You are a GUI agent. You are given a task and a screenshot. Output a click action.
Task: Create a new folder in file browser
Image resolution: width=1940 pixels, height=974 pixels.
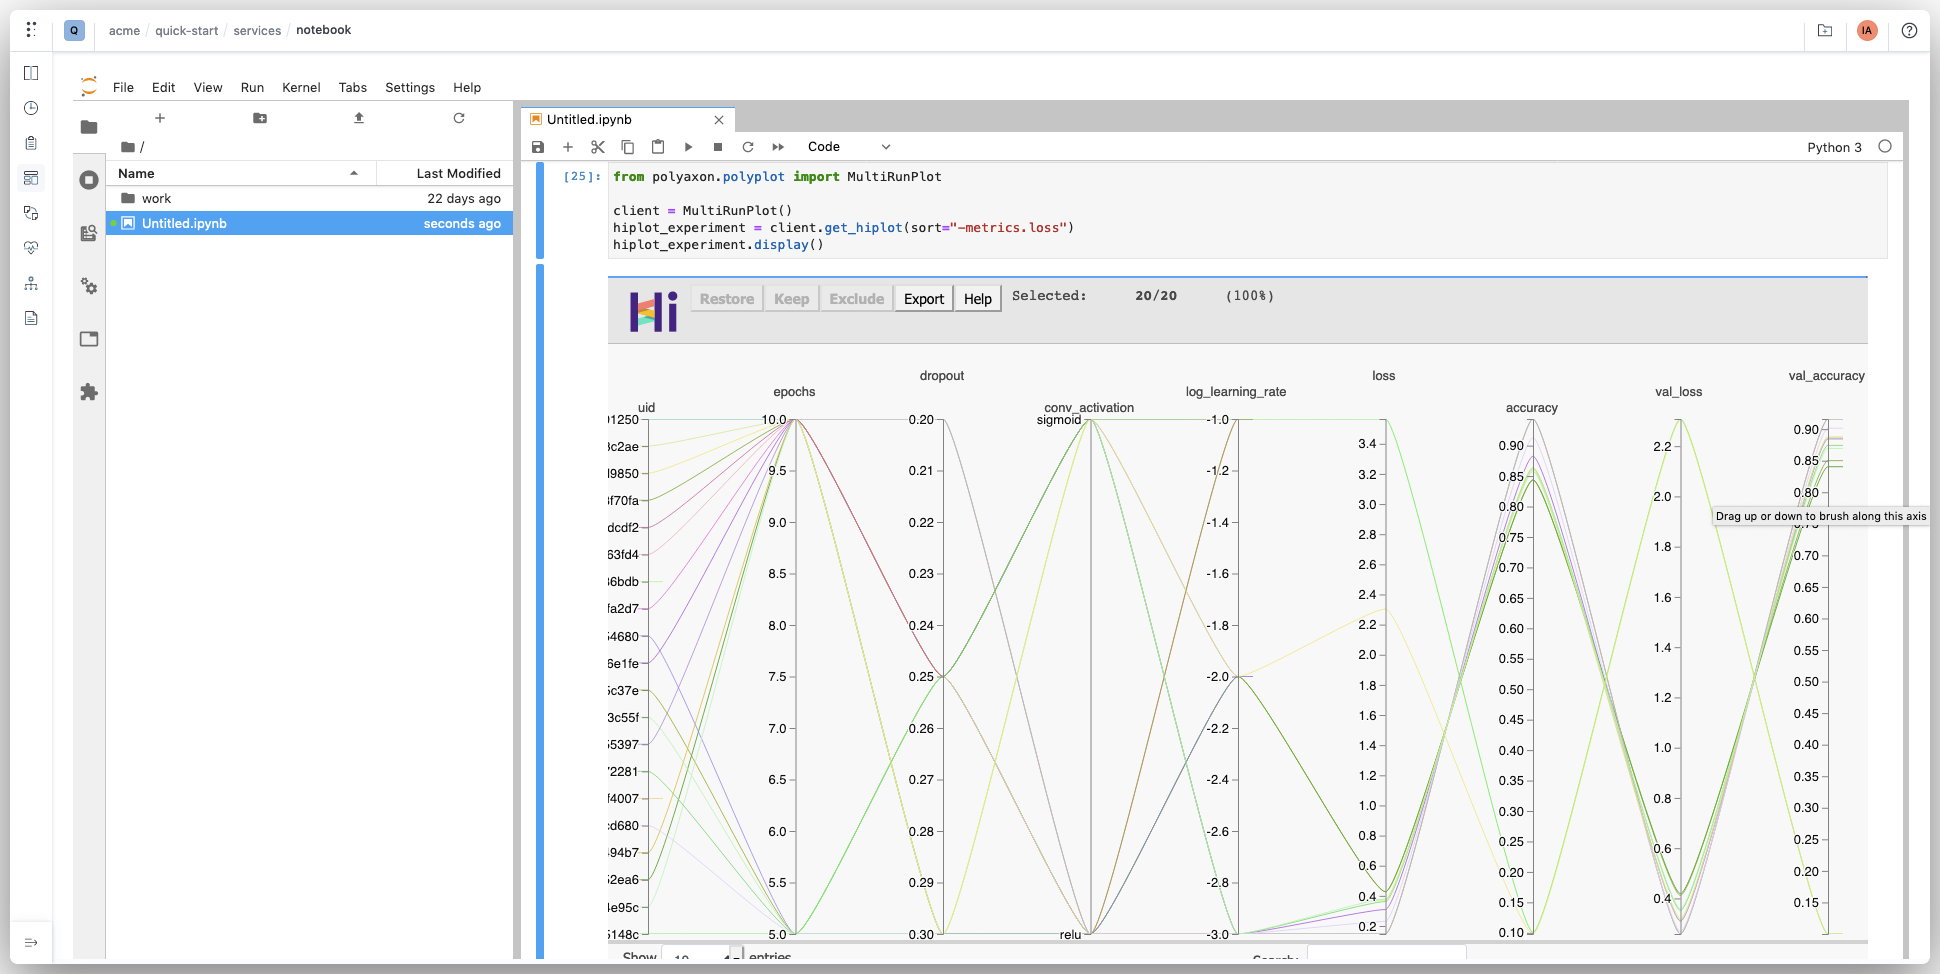click(x=260, y=118)
